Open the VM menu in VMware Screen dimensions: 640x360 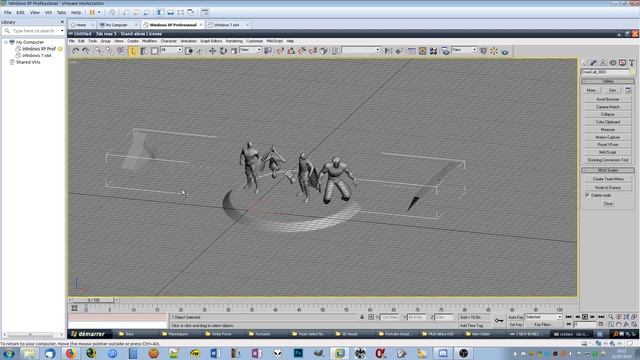click(x=48, y=13)
